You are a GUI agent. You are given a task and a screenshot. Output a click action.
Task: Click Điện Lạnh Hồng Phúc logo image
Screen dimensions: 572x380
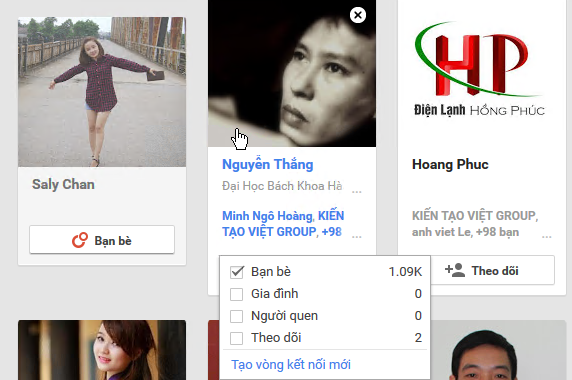pos(479,69)
